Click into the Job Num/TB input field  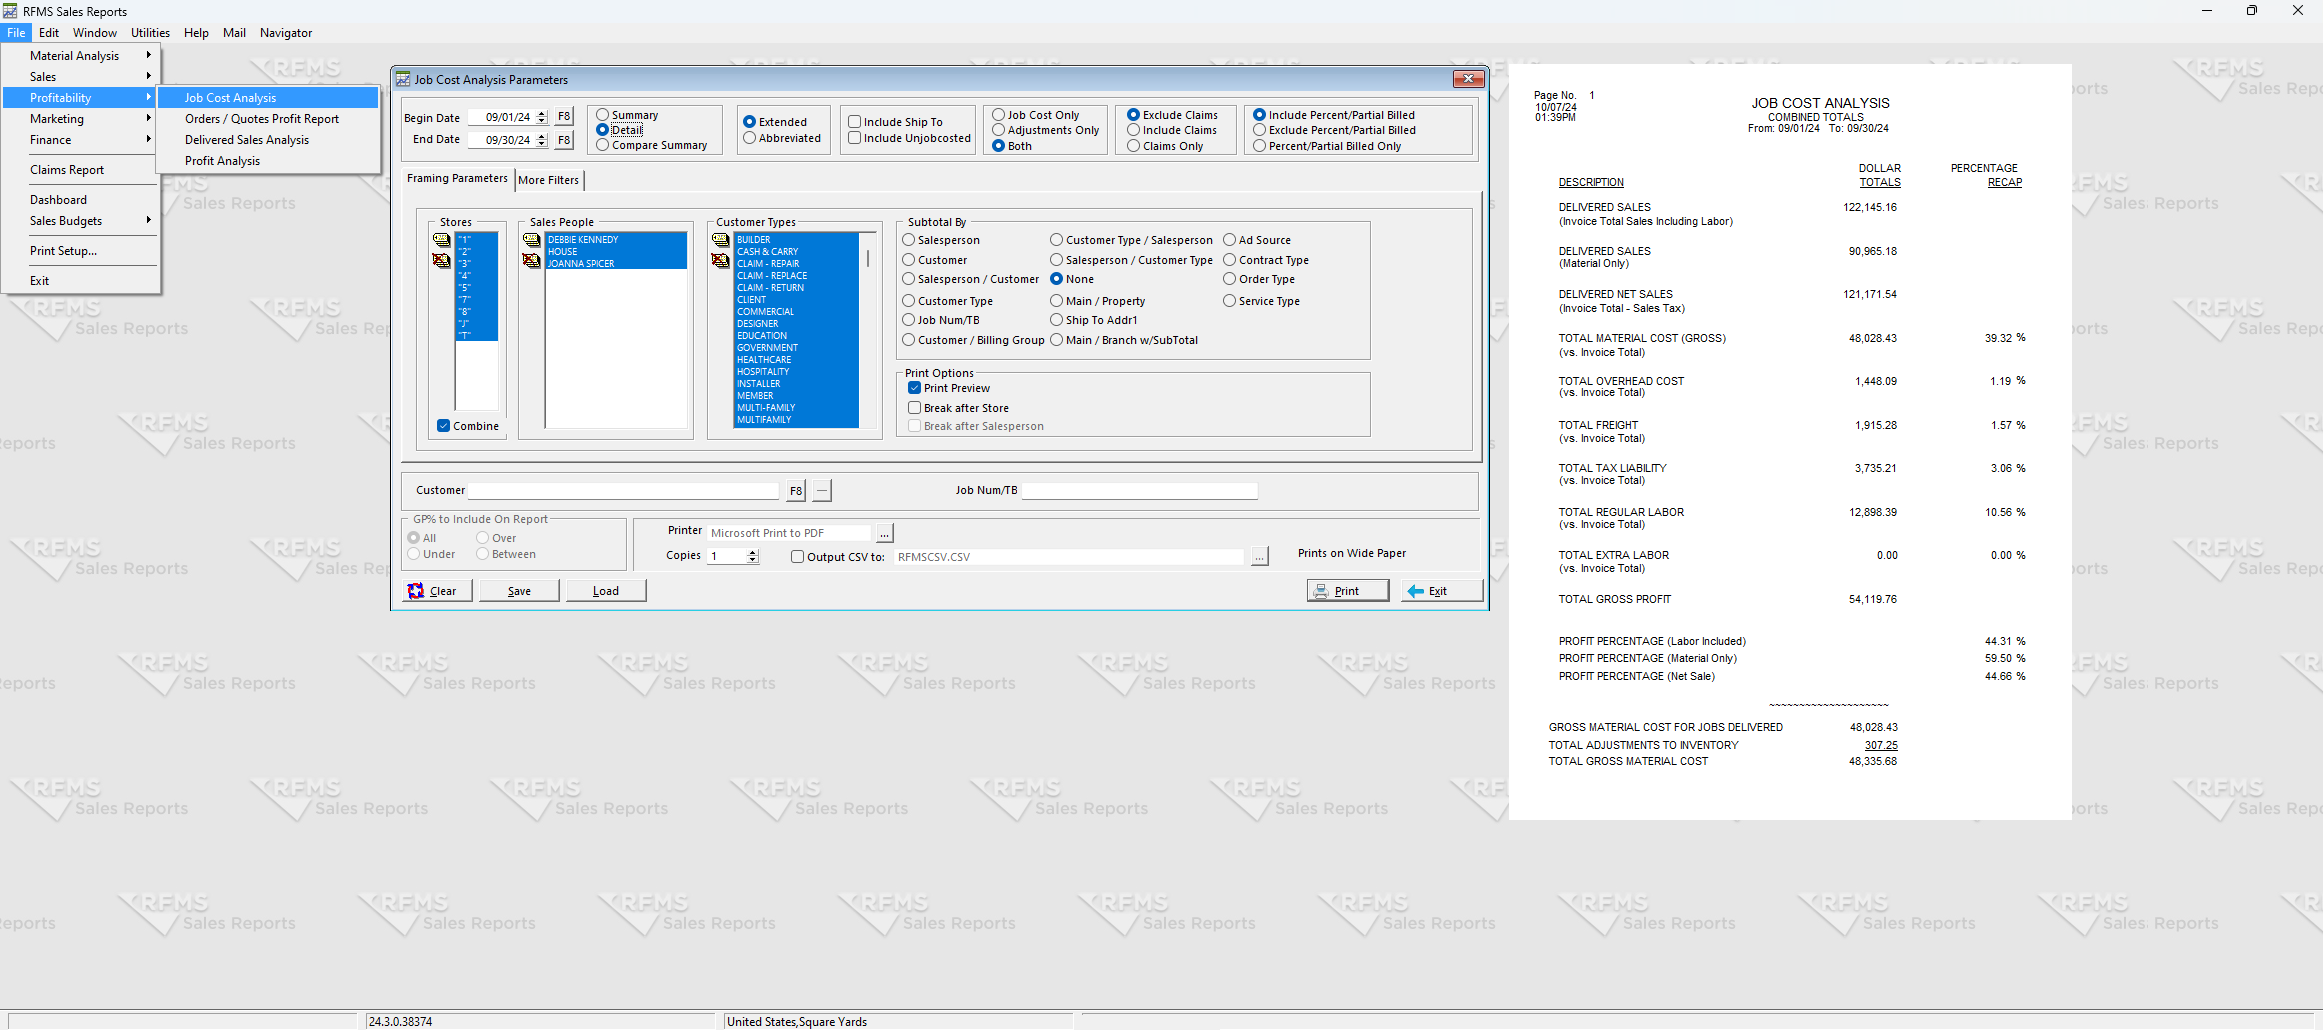pyautogui.click(x=1139, y=491)
